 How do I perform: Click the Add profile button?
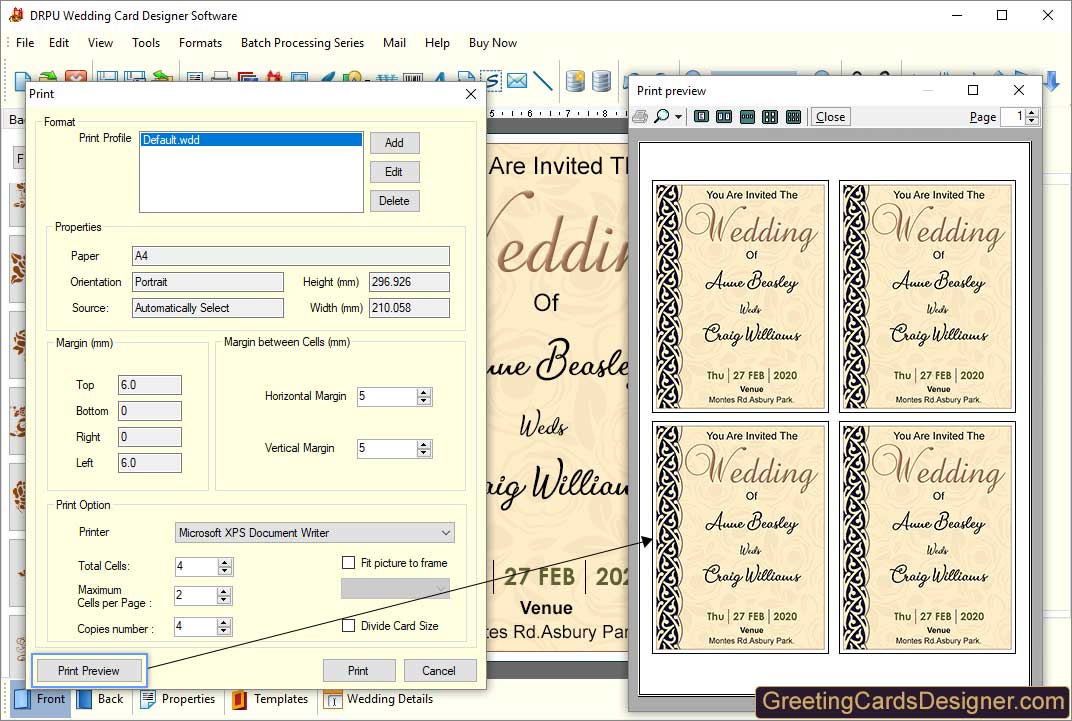point(394,142)
